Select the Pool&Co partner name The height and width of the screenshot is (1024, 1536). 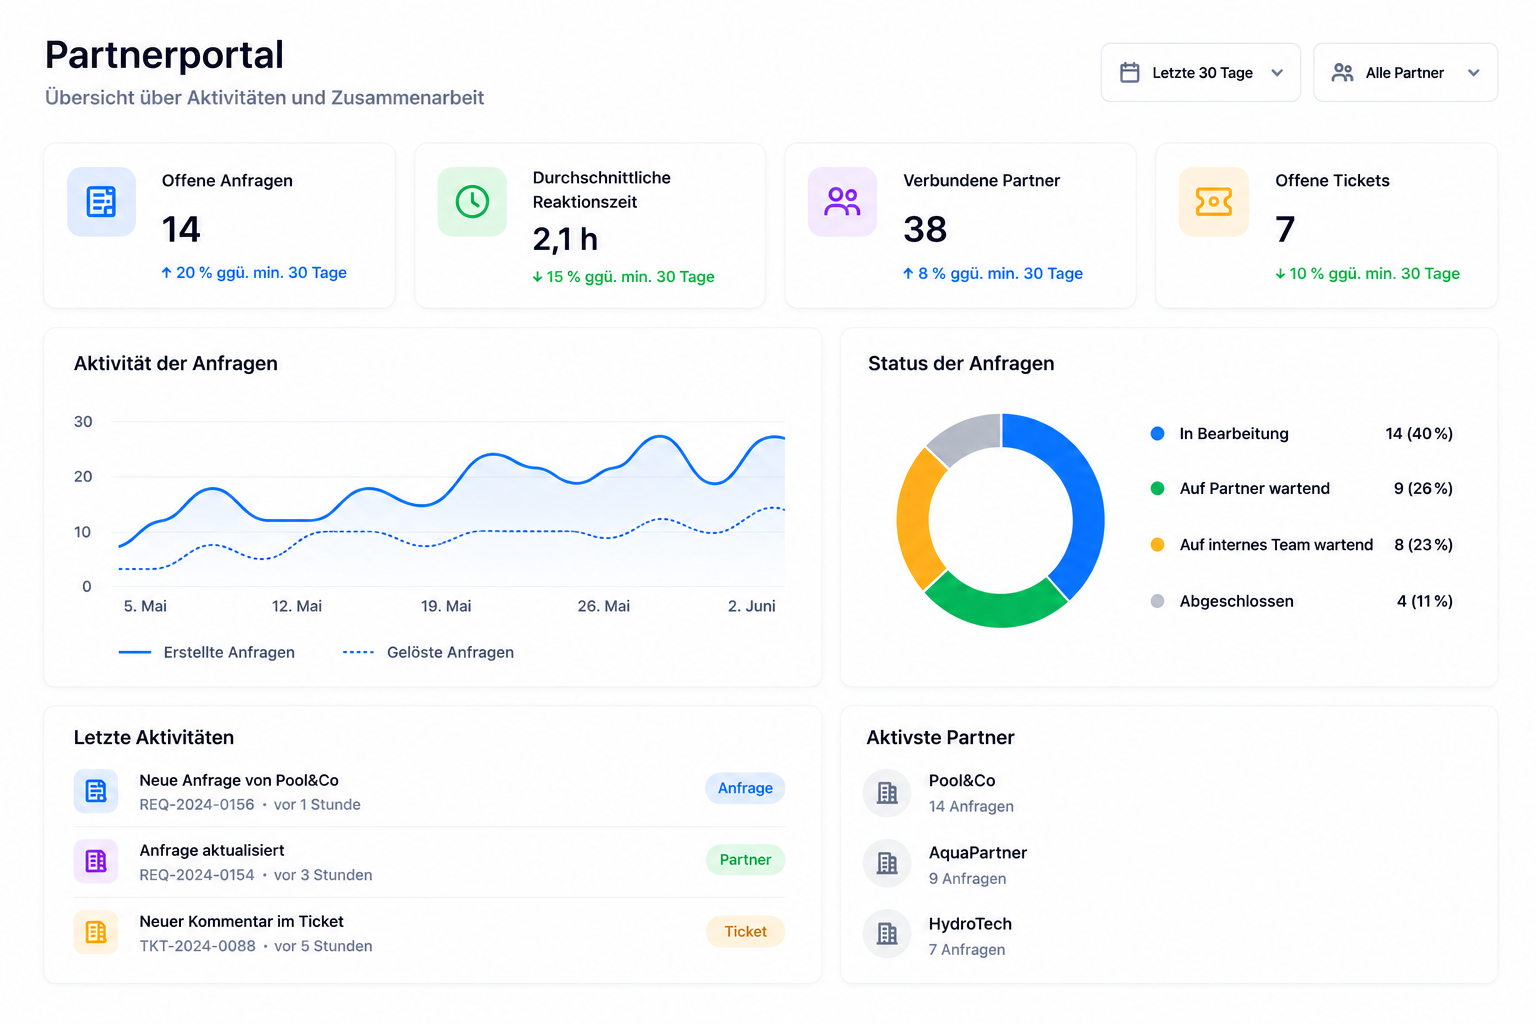coord(962,780)
